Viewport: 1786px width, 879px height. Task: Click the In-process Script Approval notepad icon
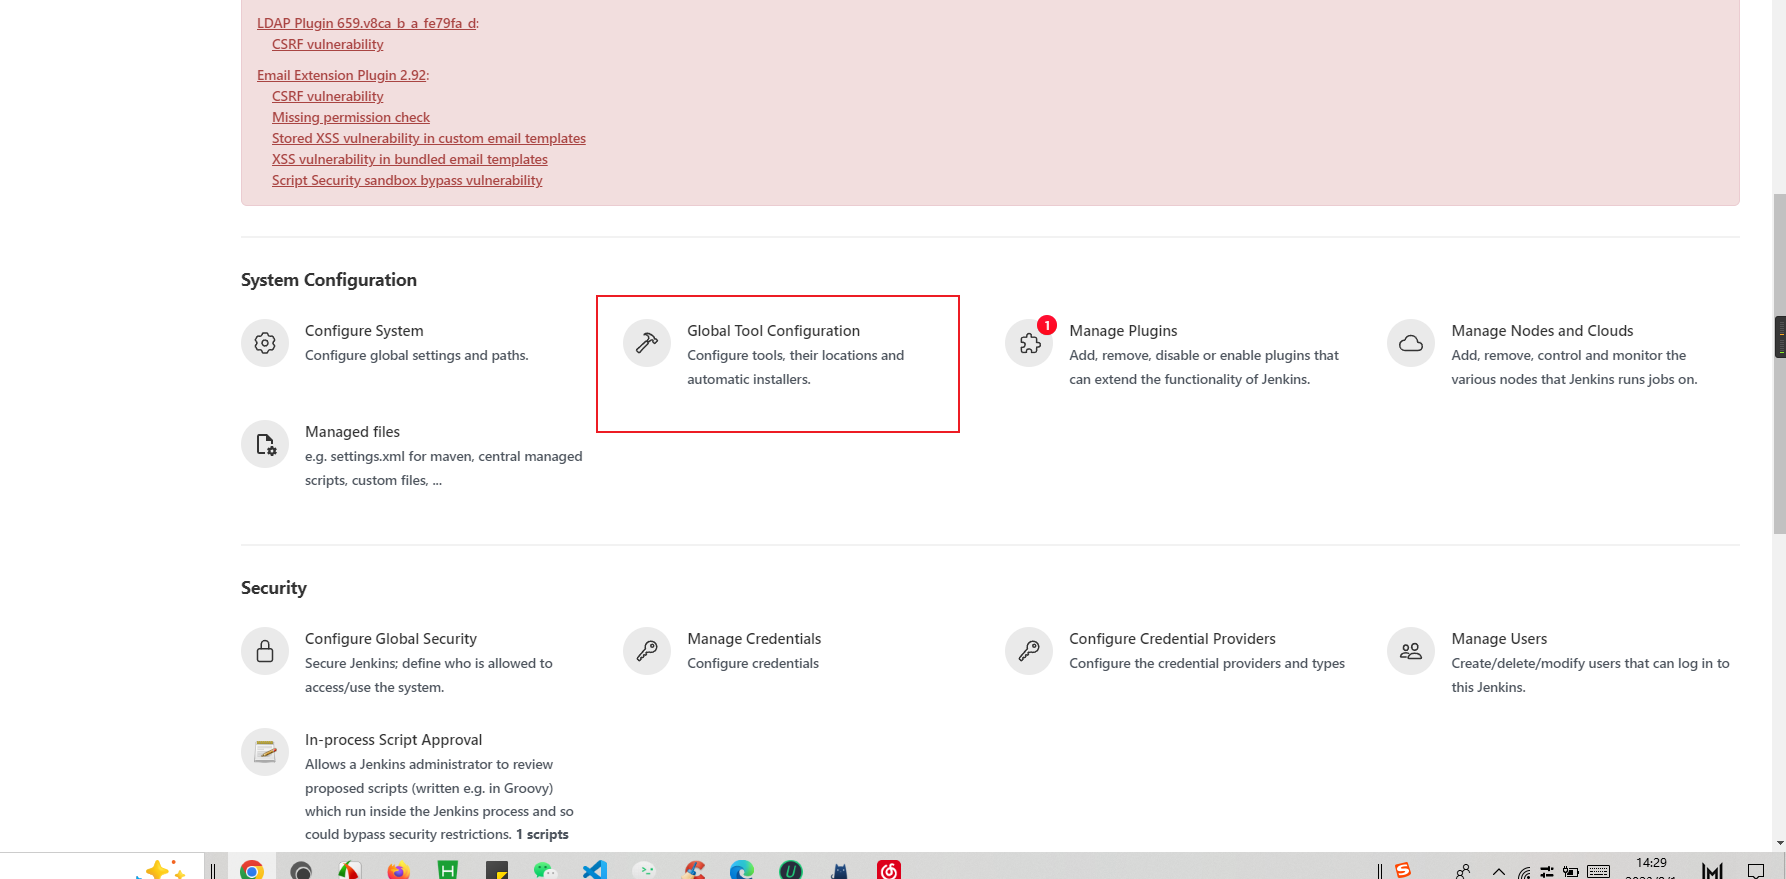click(x=265, y=752)
